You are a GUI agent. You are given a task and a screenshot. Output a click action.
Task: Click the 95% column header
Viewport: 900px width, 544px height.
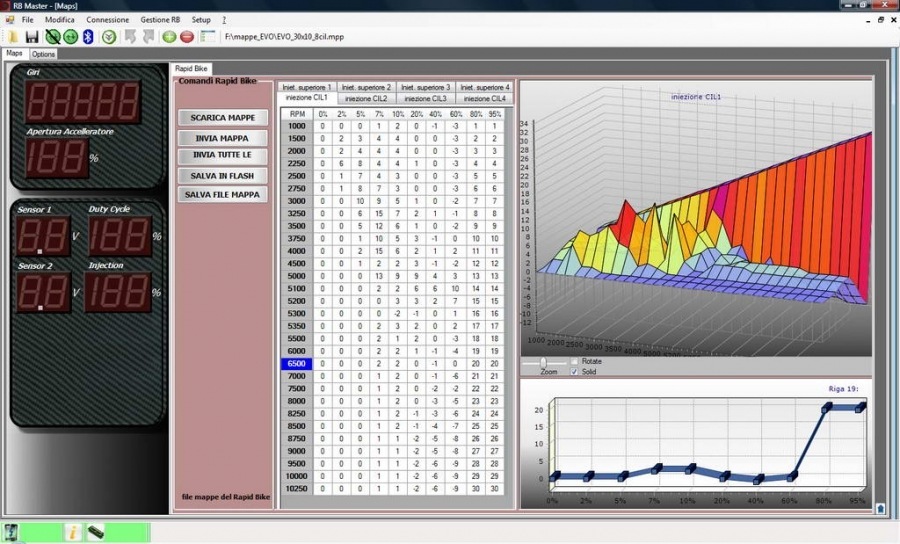(x=494, y=114)
